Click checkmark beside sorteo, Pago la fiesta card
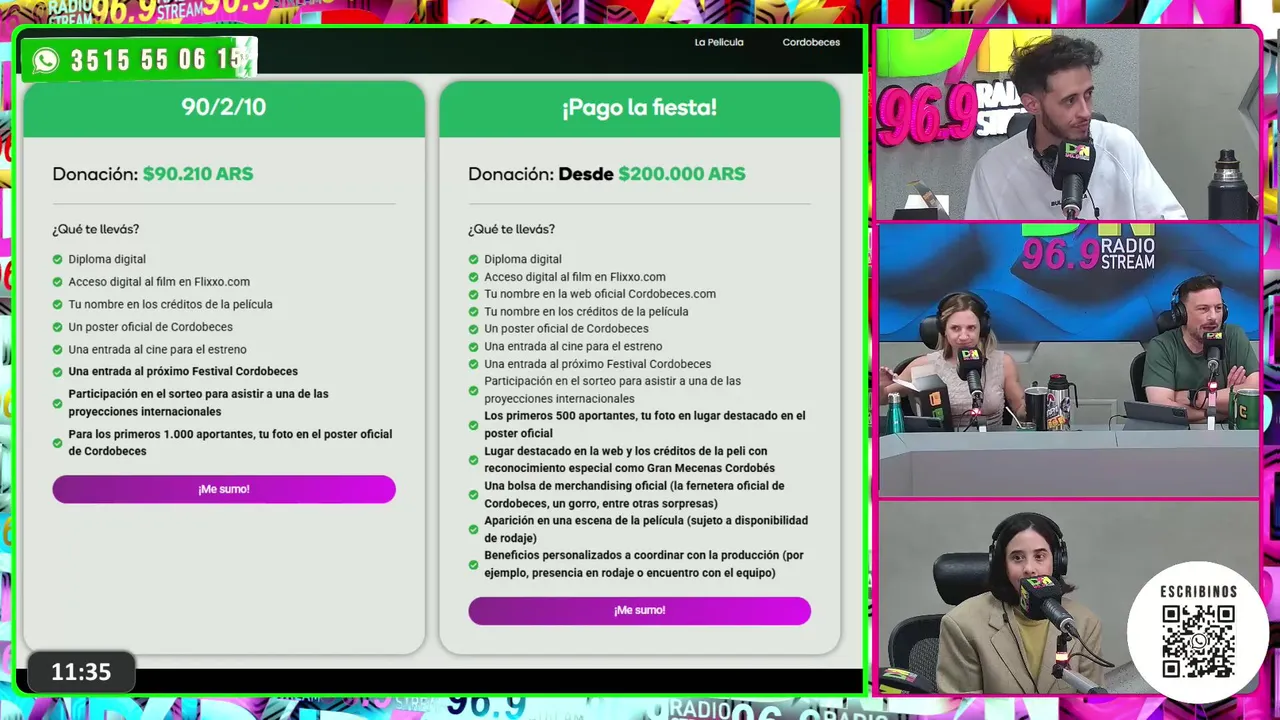The width and height of the screenshot is (1280, 720). click(x=474, y=390)
